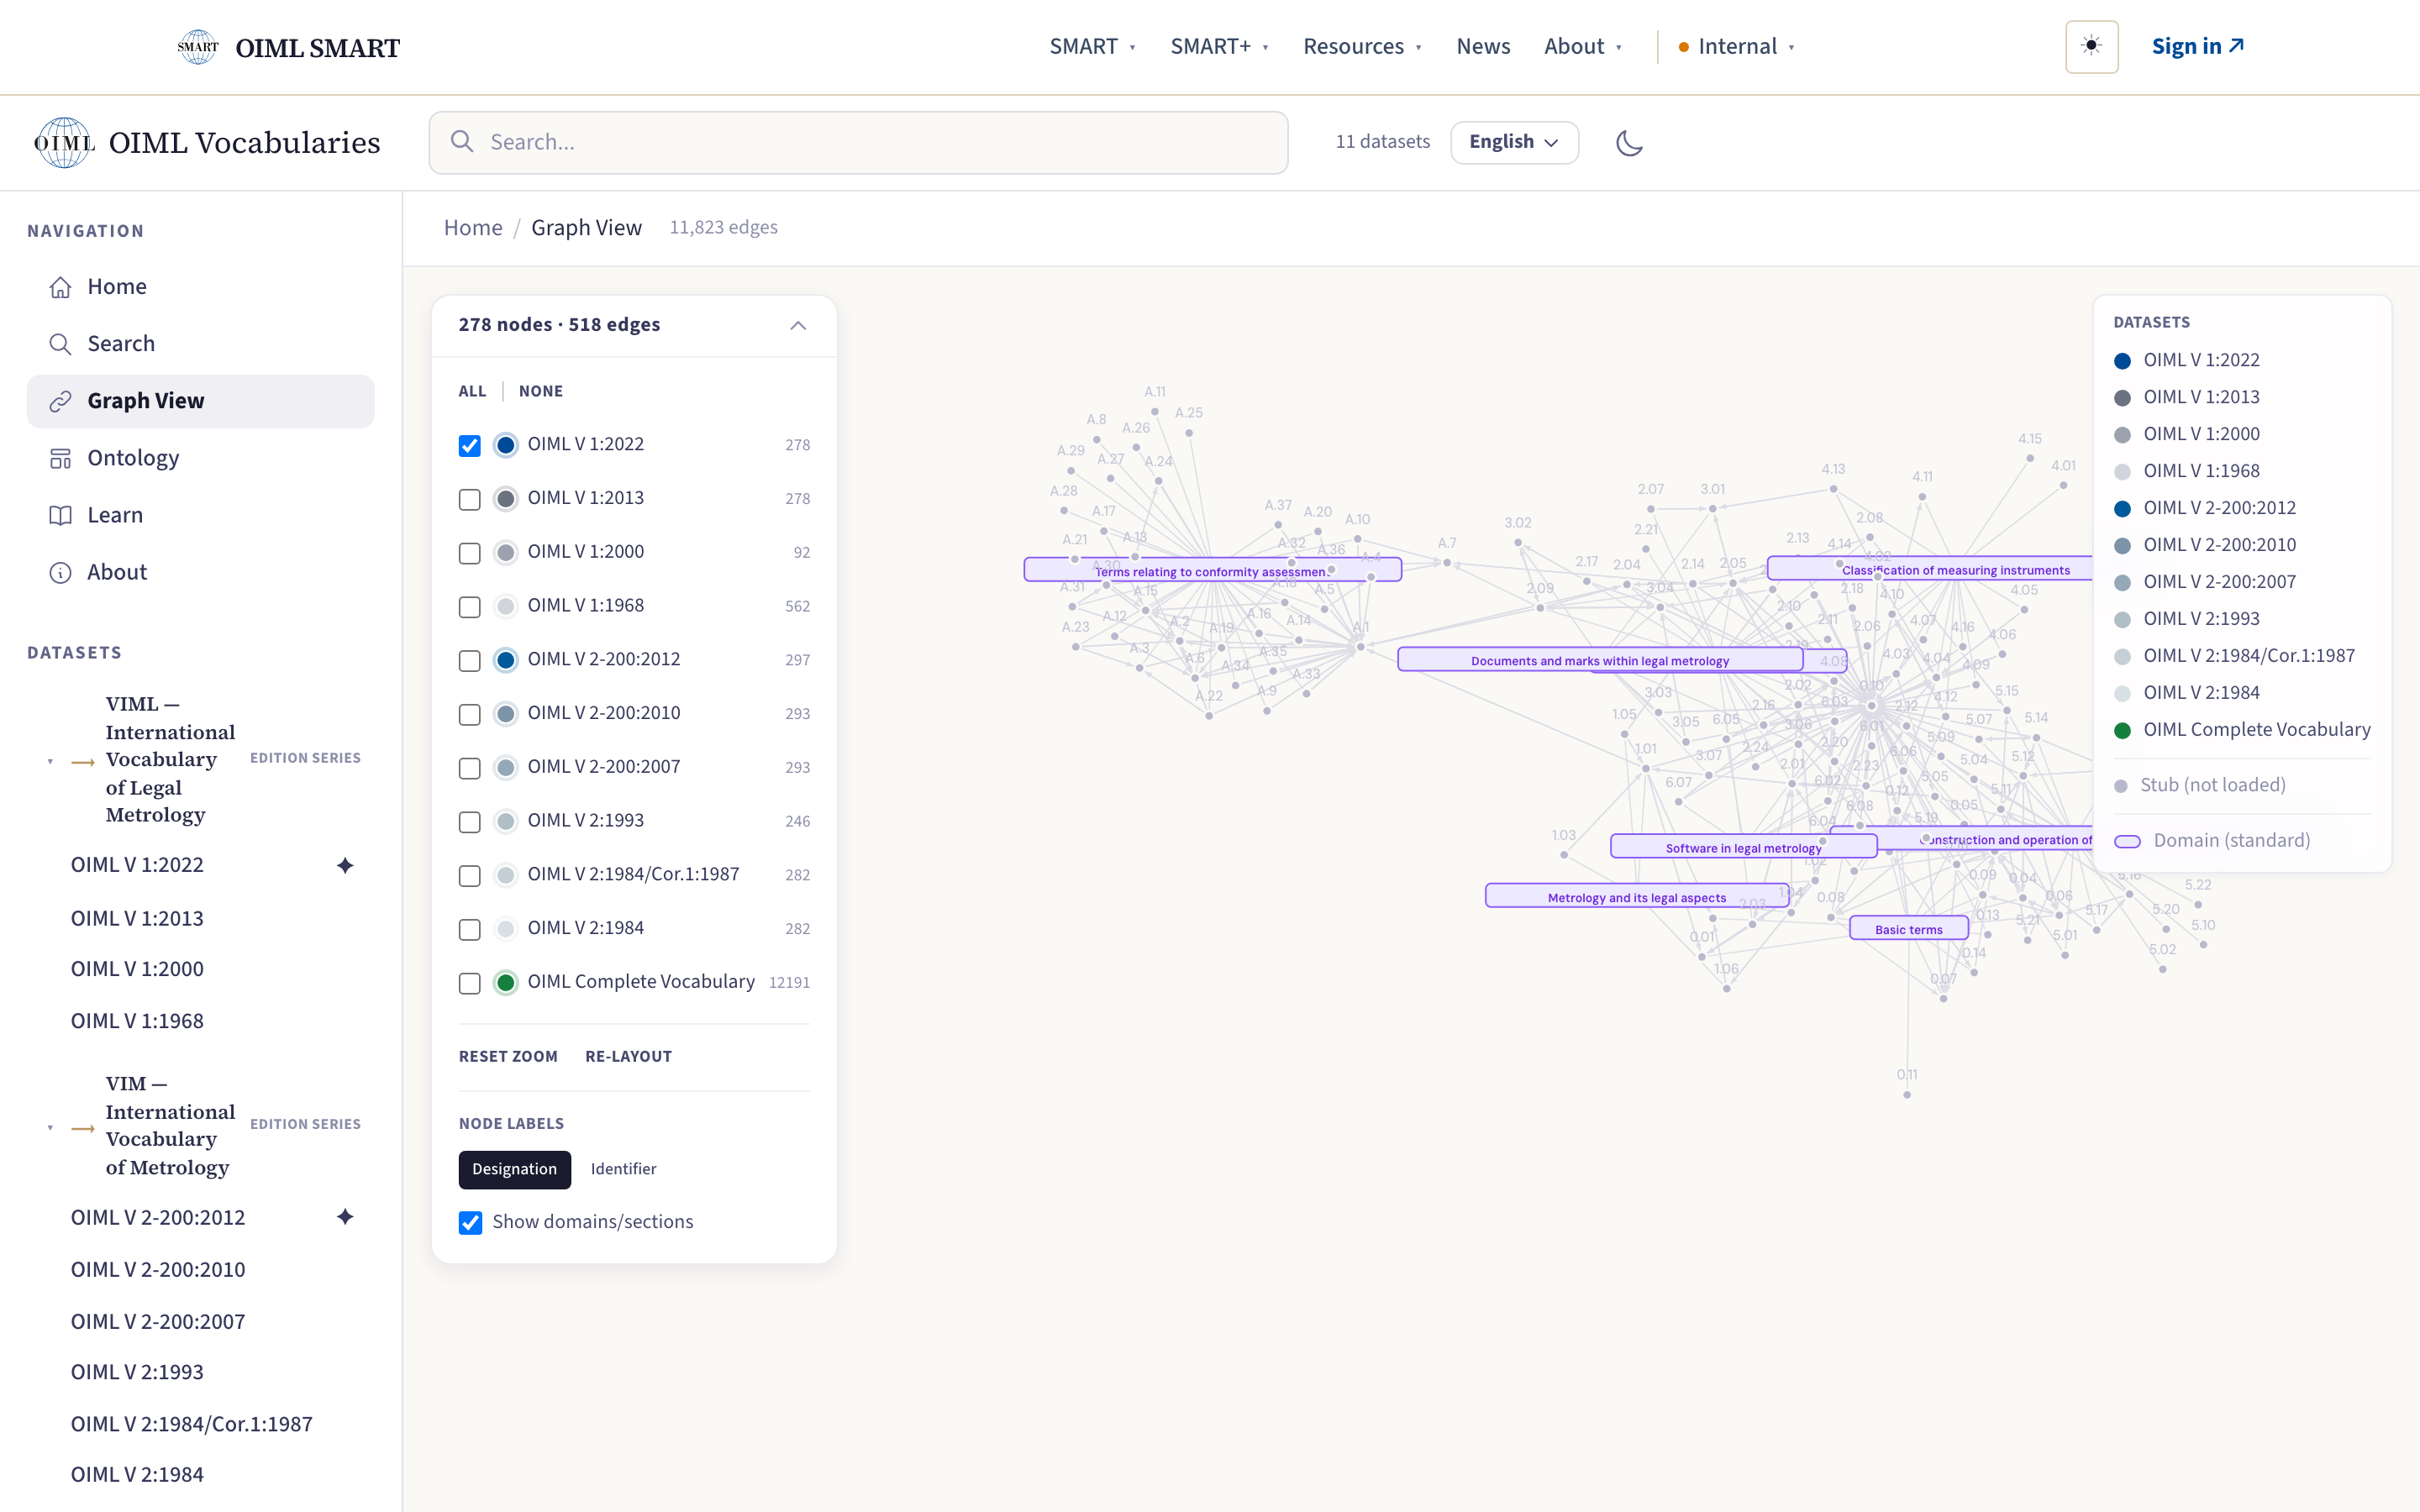Toggle Show domains/sections checkbox
This screenshot has height=1512, width=2420.
tap(470, 1222)
